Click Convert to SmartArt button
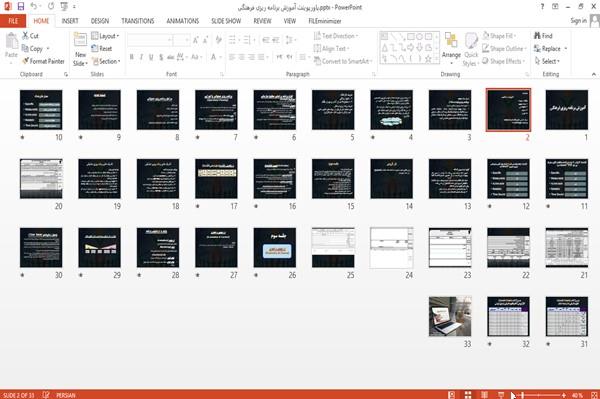Viewport: 600px width, 399px height. point(343,61)
